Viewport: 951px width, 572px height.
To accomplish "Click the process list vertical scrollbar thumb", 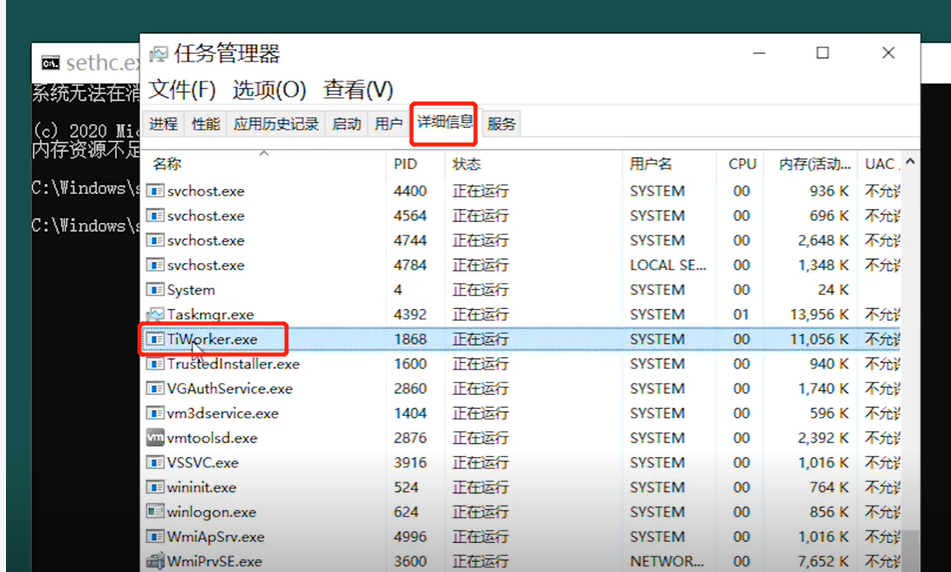I will 910,551.
